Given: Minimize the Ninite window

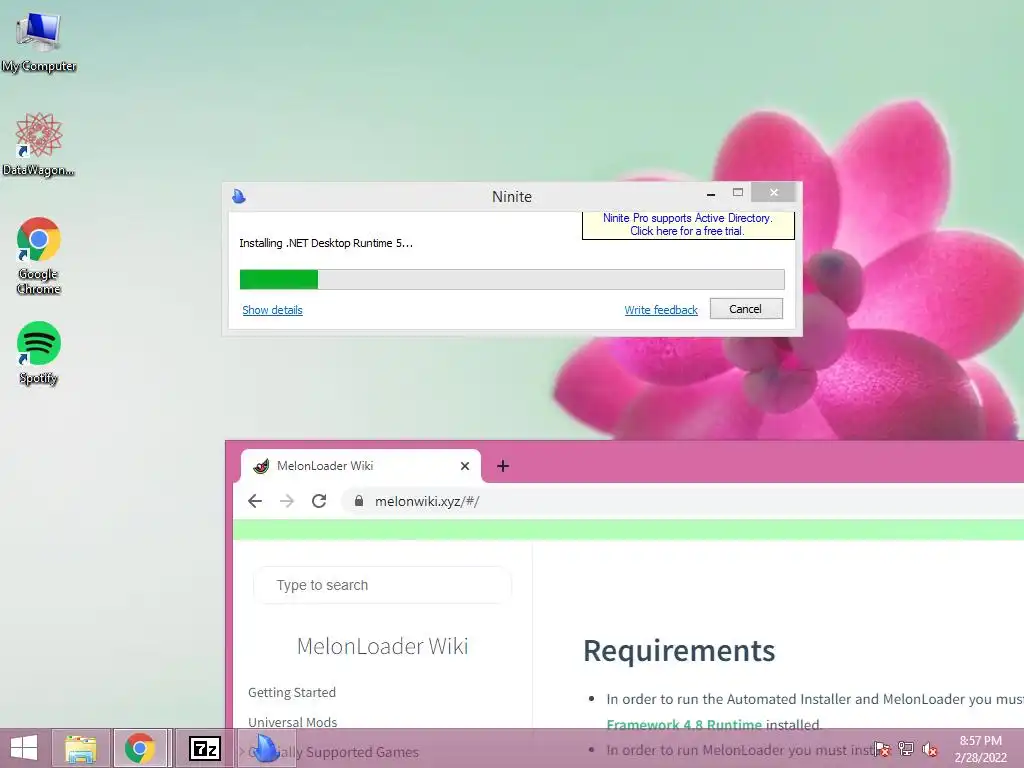Looking at the screenshot, I should pyautogui.click(x=711, y=193).
